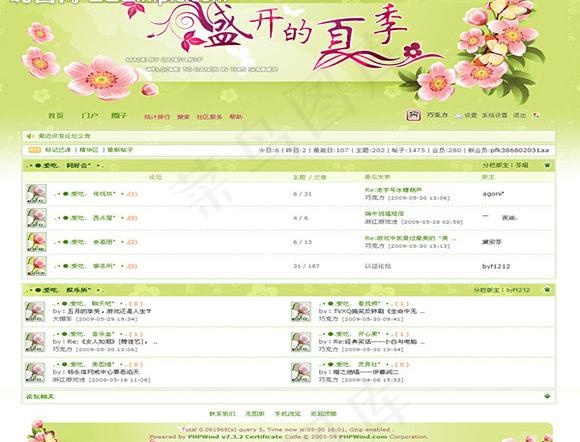
Task: Open the forum icon in the byf1212 moderator row
Action: click(x=36, y=266)
